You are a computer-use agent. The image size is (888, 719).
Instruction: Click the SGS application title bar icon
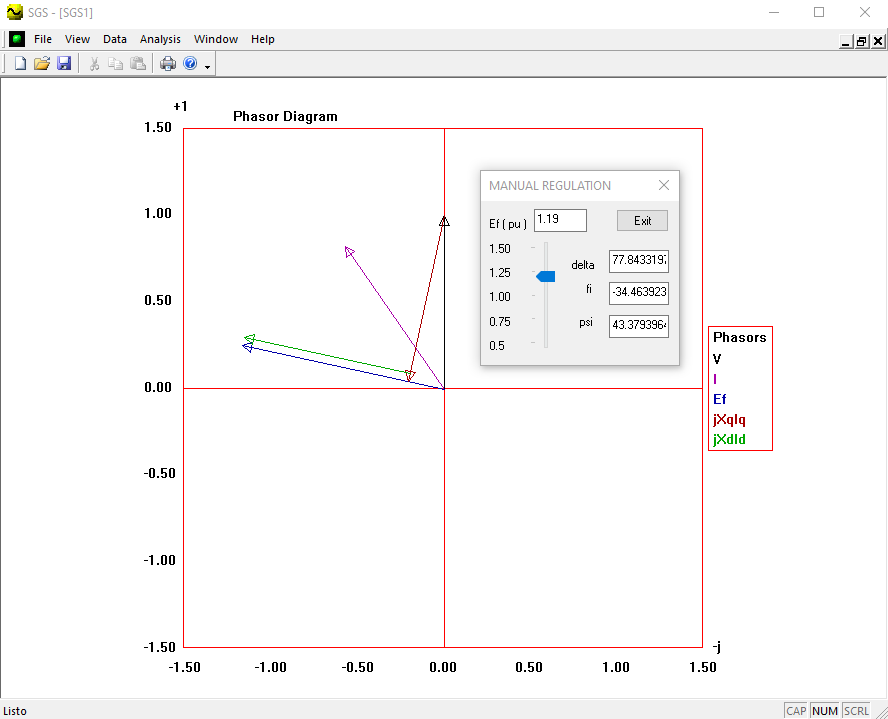point(14,12)
